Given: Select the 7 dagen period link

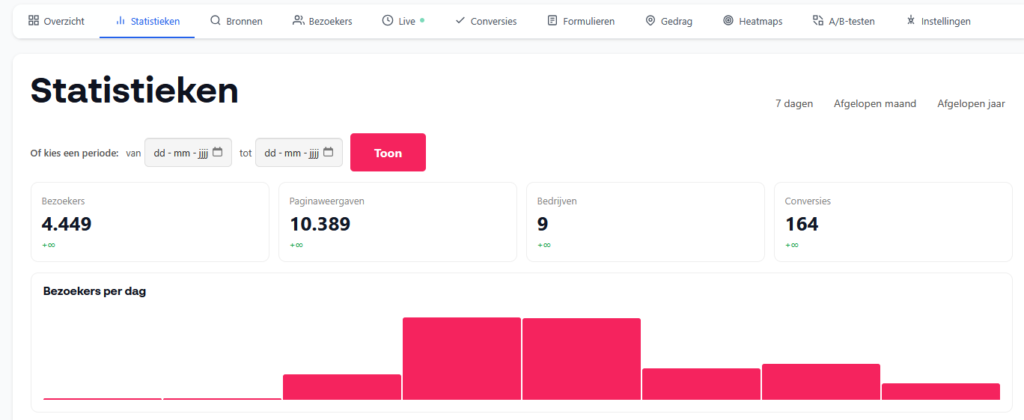Looking at the screenshot, I should (x=794, y=104).
